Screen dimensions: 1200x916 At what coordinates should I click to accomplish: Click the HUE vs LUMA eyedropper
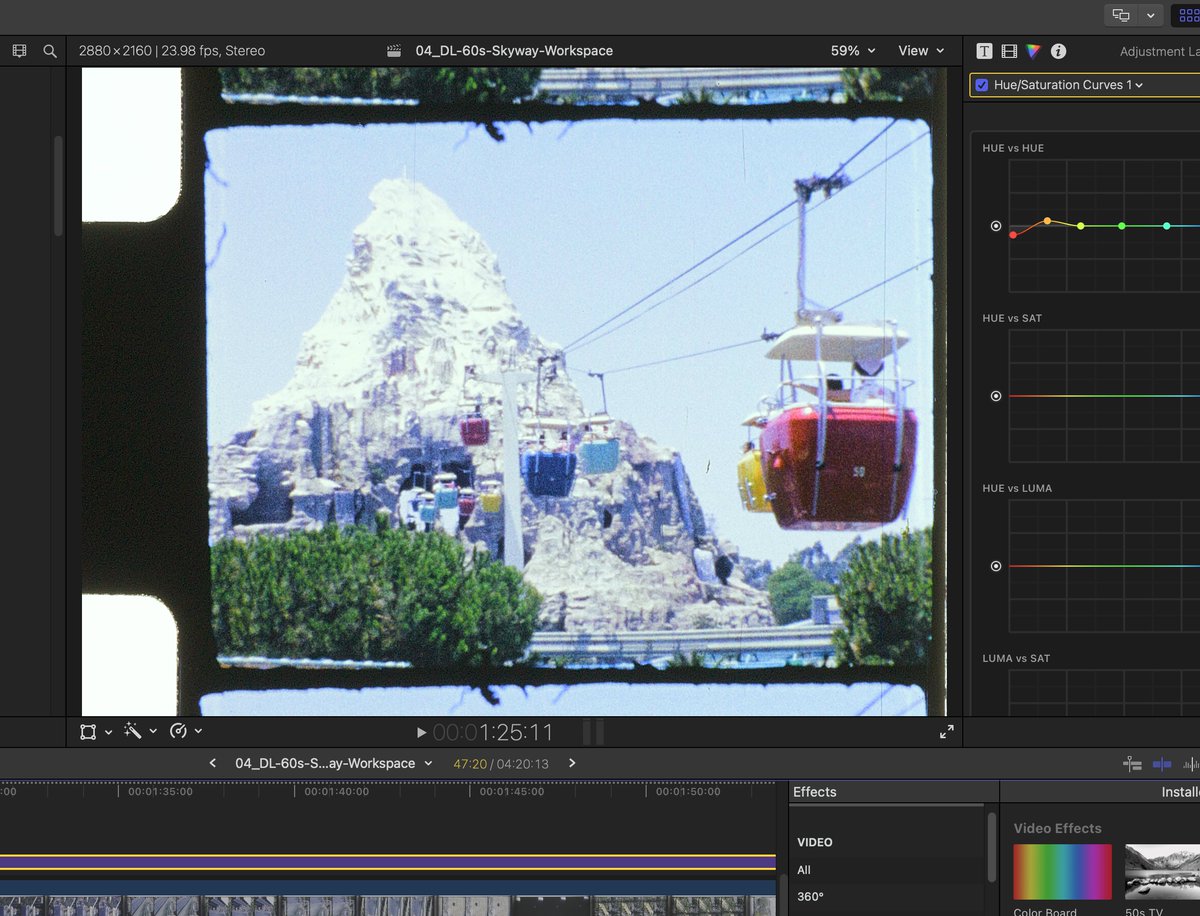tap(996, 566)
